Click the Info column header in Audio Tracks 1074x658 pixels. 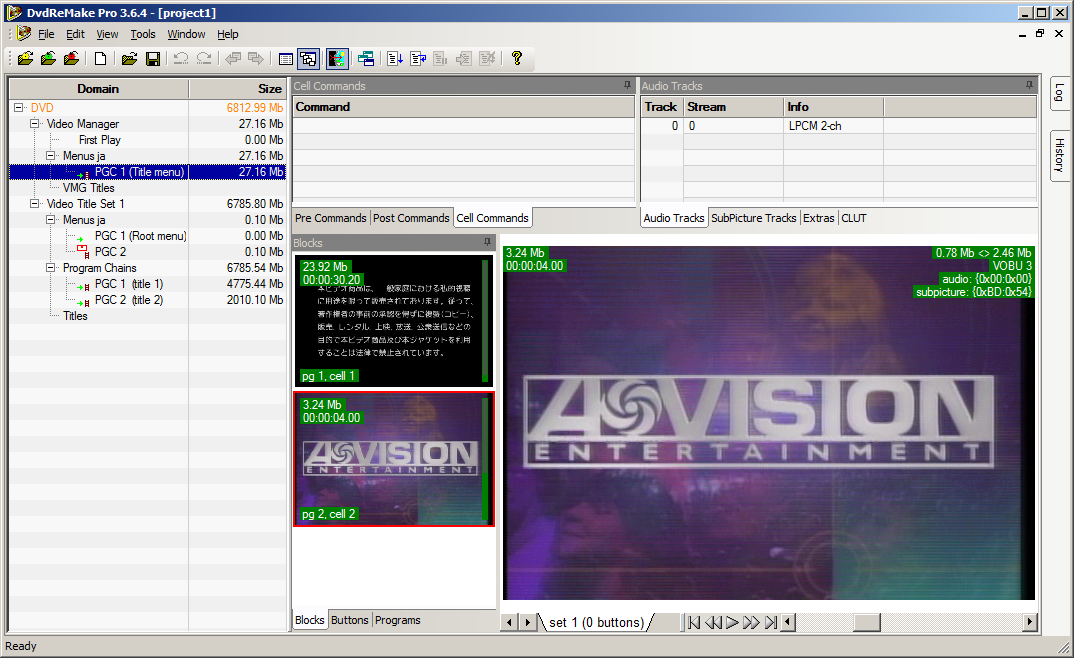tap(834, 107)
